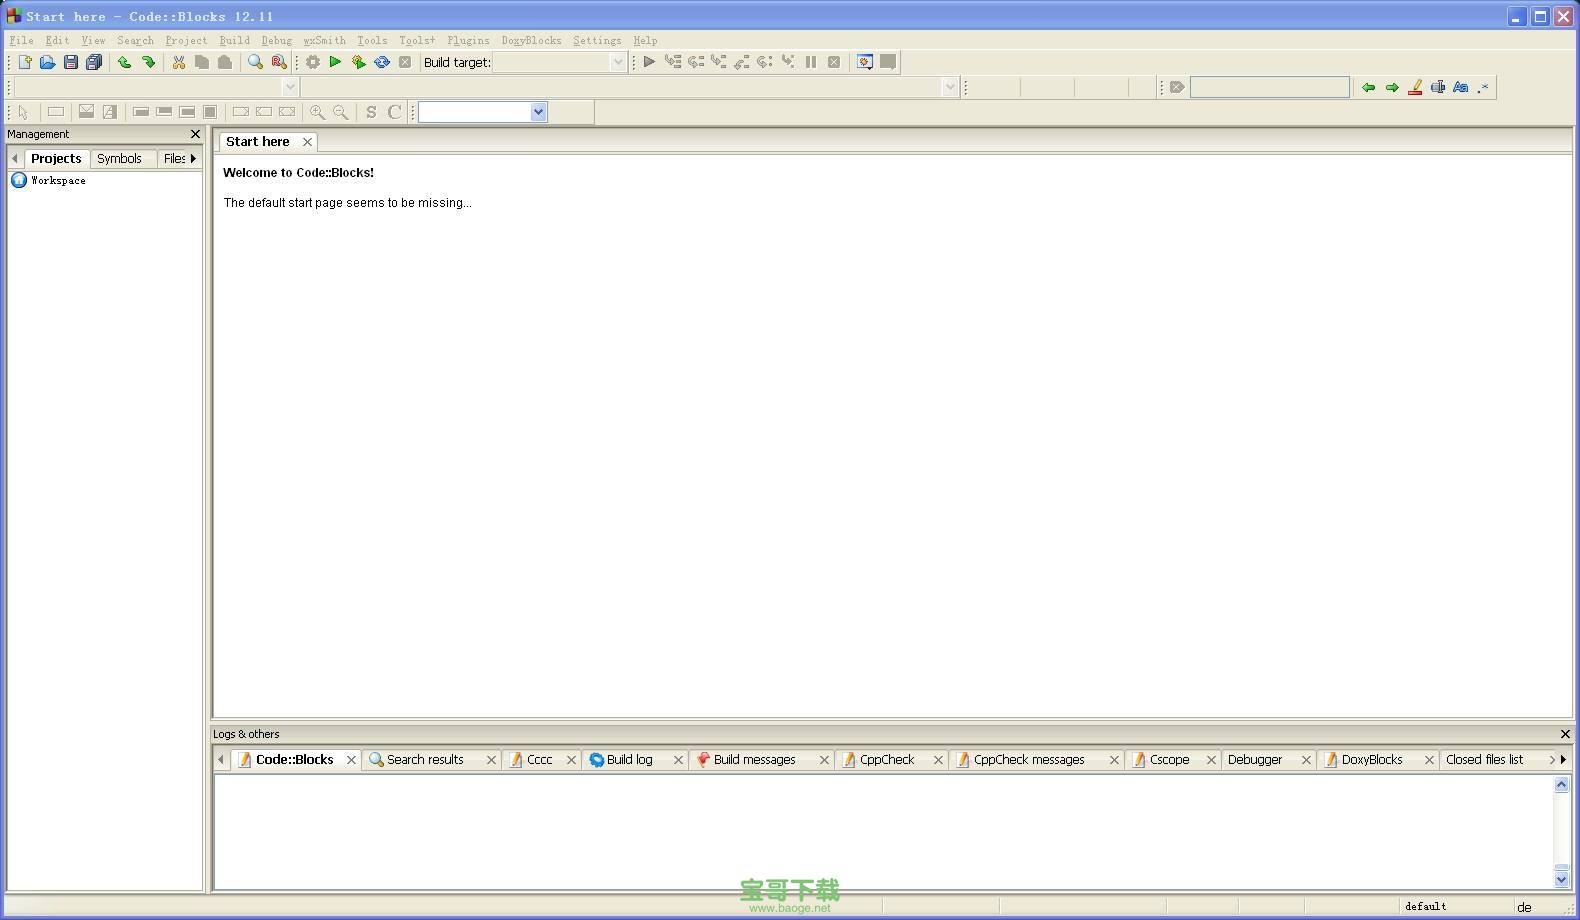
Task: Open the CppCheck messages tab
Action: coord(1029,759)
